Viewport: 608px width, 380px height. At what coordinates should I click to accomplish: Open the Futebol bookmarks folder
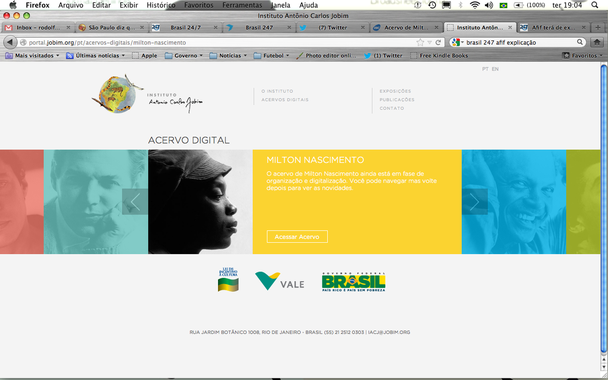click(x=271, y=55)
